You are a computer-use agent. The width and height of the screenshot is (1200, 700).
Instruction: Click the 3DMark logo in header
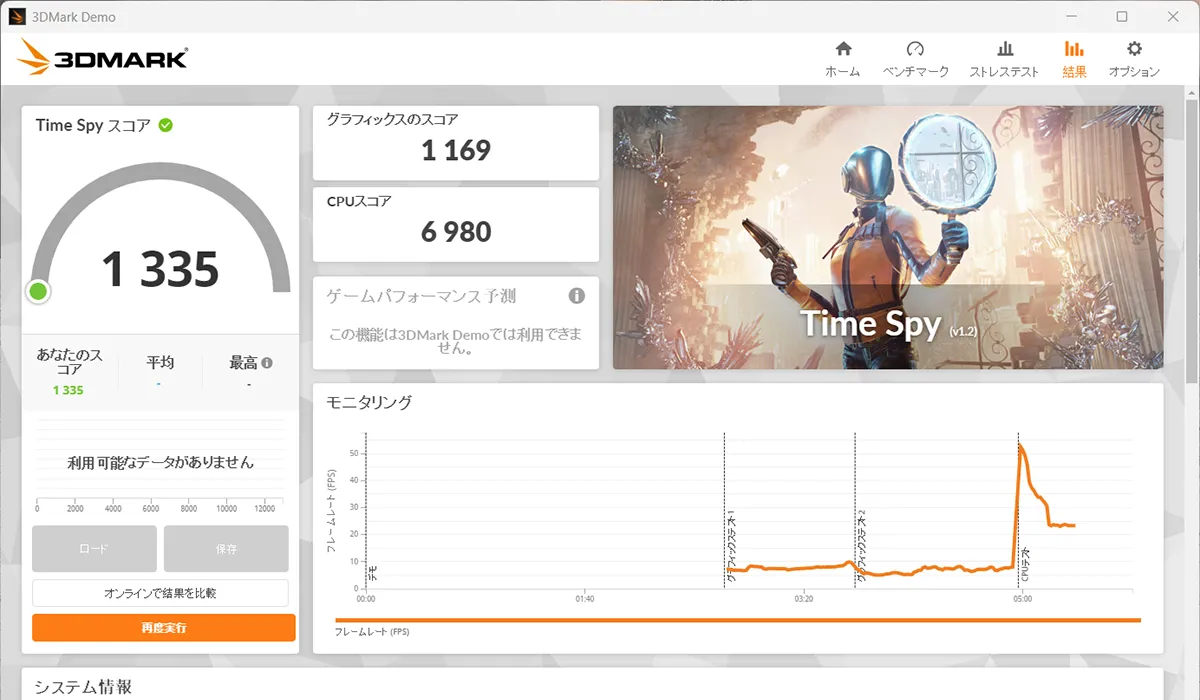102,58
